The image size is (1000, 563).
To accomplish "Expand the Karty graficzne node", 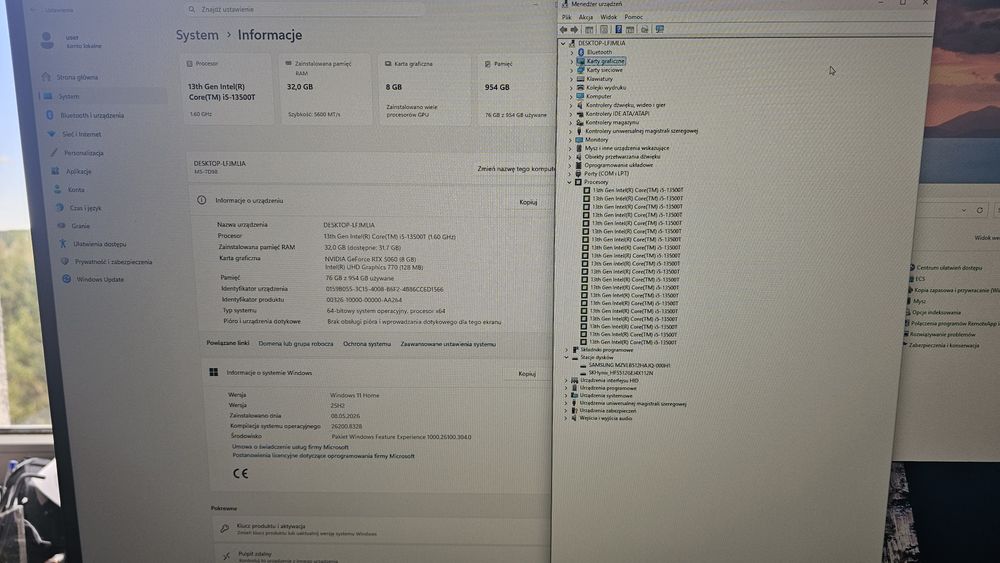I will pyautogui.click(x=571, y=61).
